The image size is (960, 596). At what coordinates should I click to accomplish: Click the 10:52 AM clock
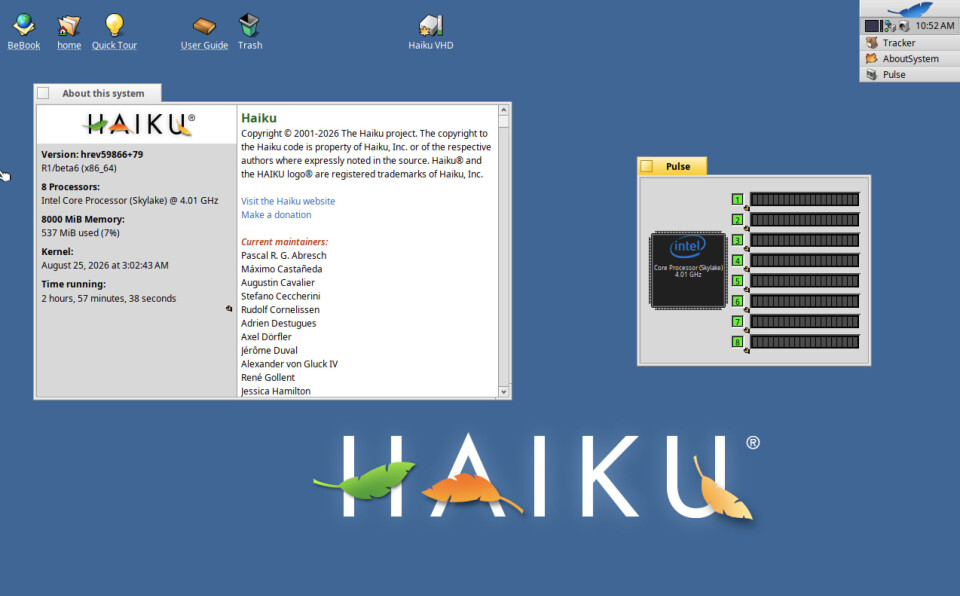coord(934,26)
